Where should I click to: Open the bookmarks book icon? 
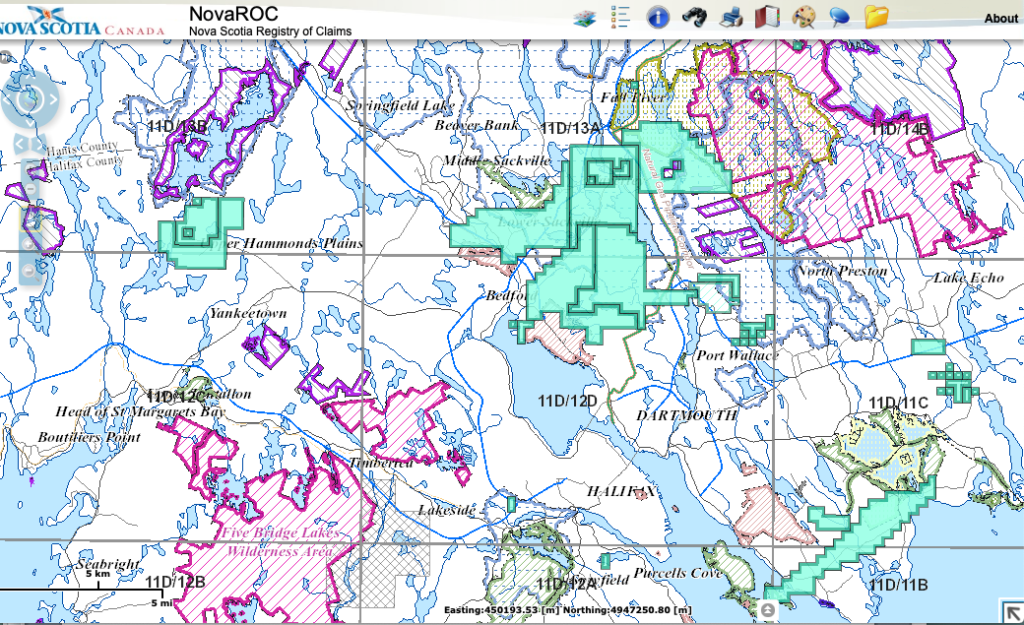click(767, 17)
